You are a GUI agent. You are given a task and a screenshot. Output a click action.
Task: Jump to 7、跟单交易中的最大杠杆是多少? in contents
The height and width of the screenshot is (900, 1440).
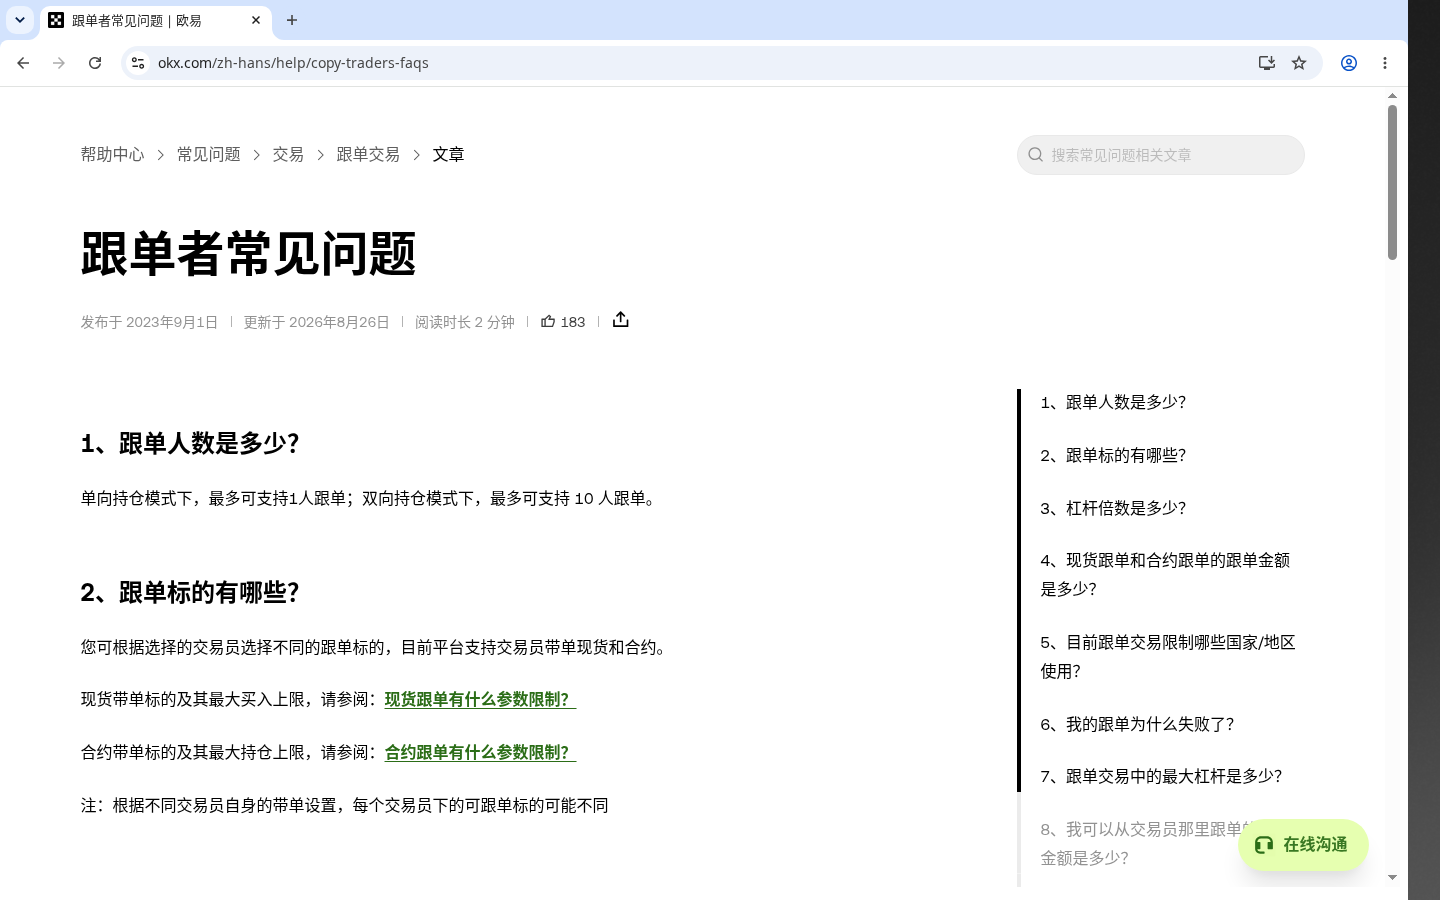tap(1161, 776)
